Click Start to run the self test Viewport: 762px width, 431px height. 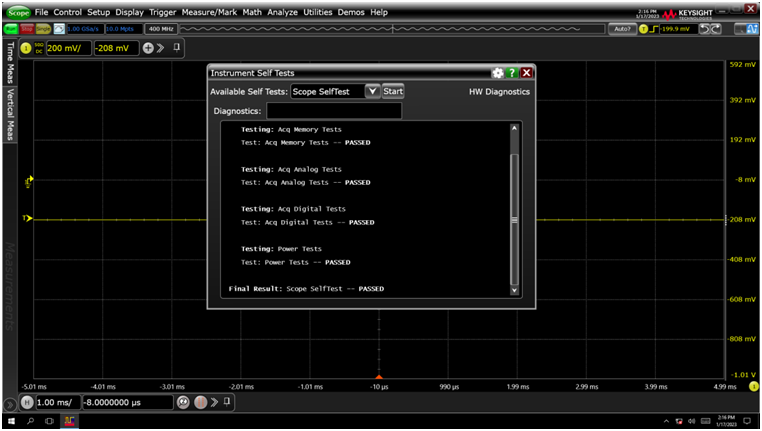coord(393,91)
